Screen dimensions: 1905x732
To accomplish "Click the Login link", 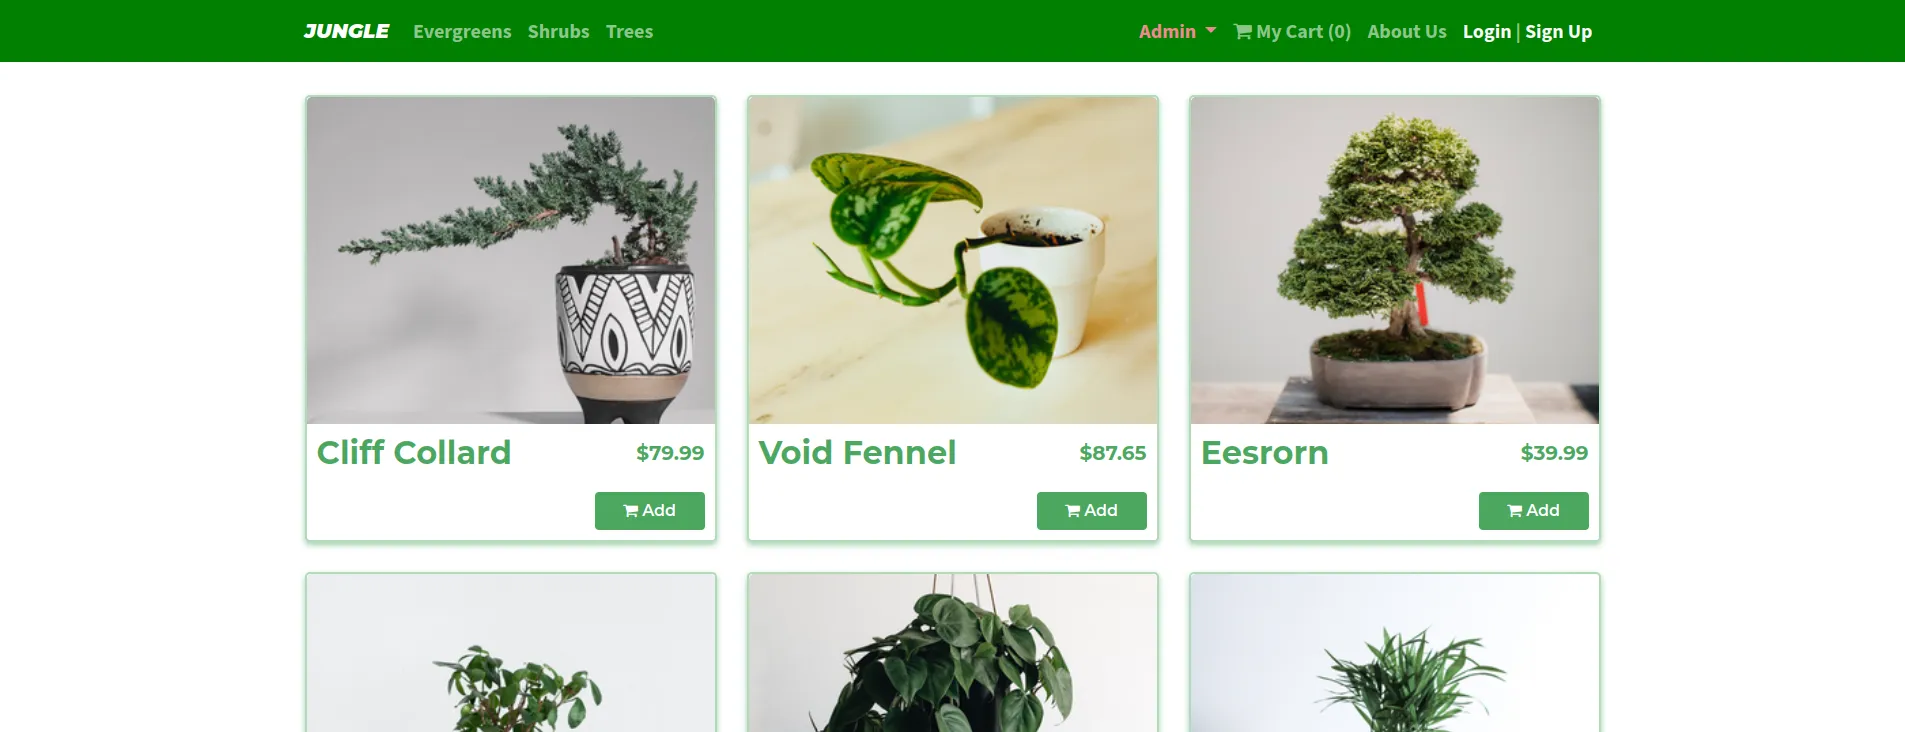I will (x=1487, y=32).
